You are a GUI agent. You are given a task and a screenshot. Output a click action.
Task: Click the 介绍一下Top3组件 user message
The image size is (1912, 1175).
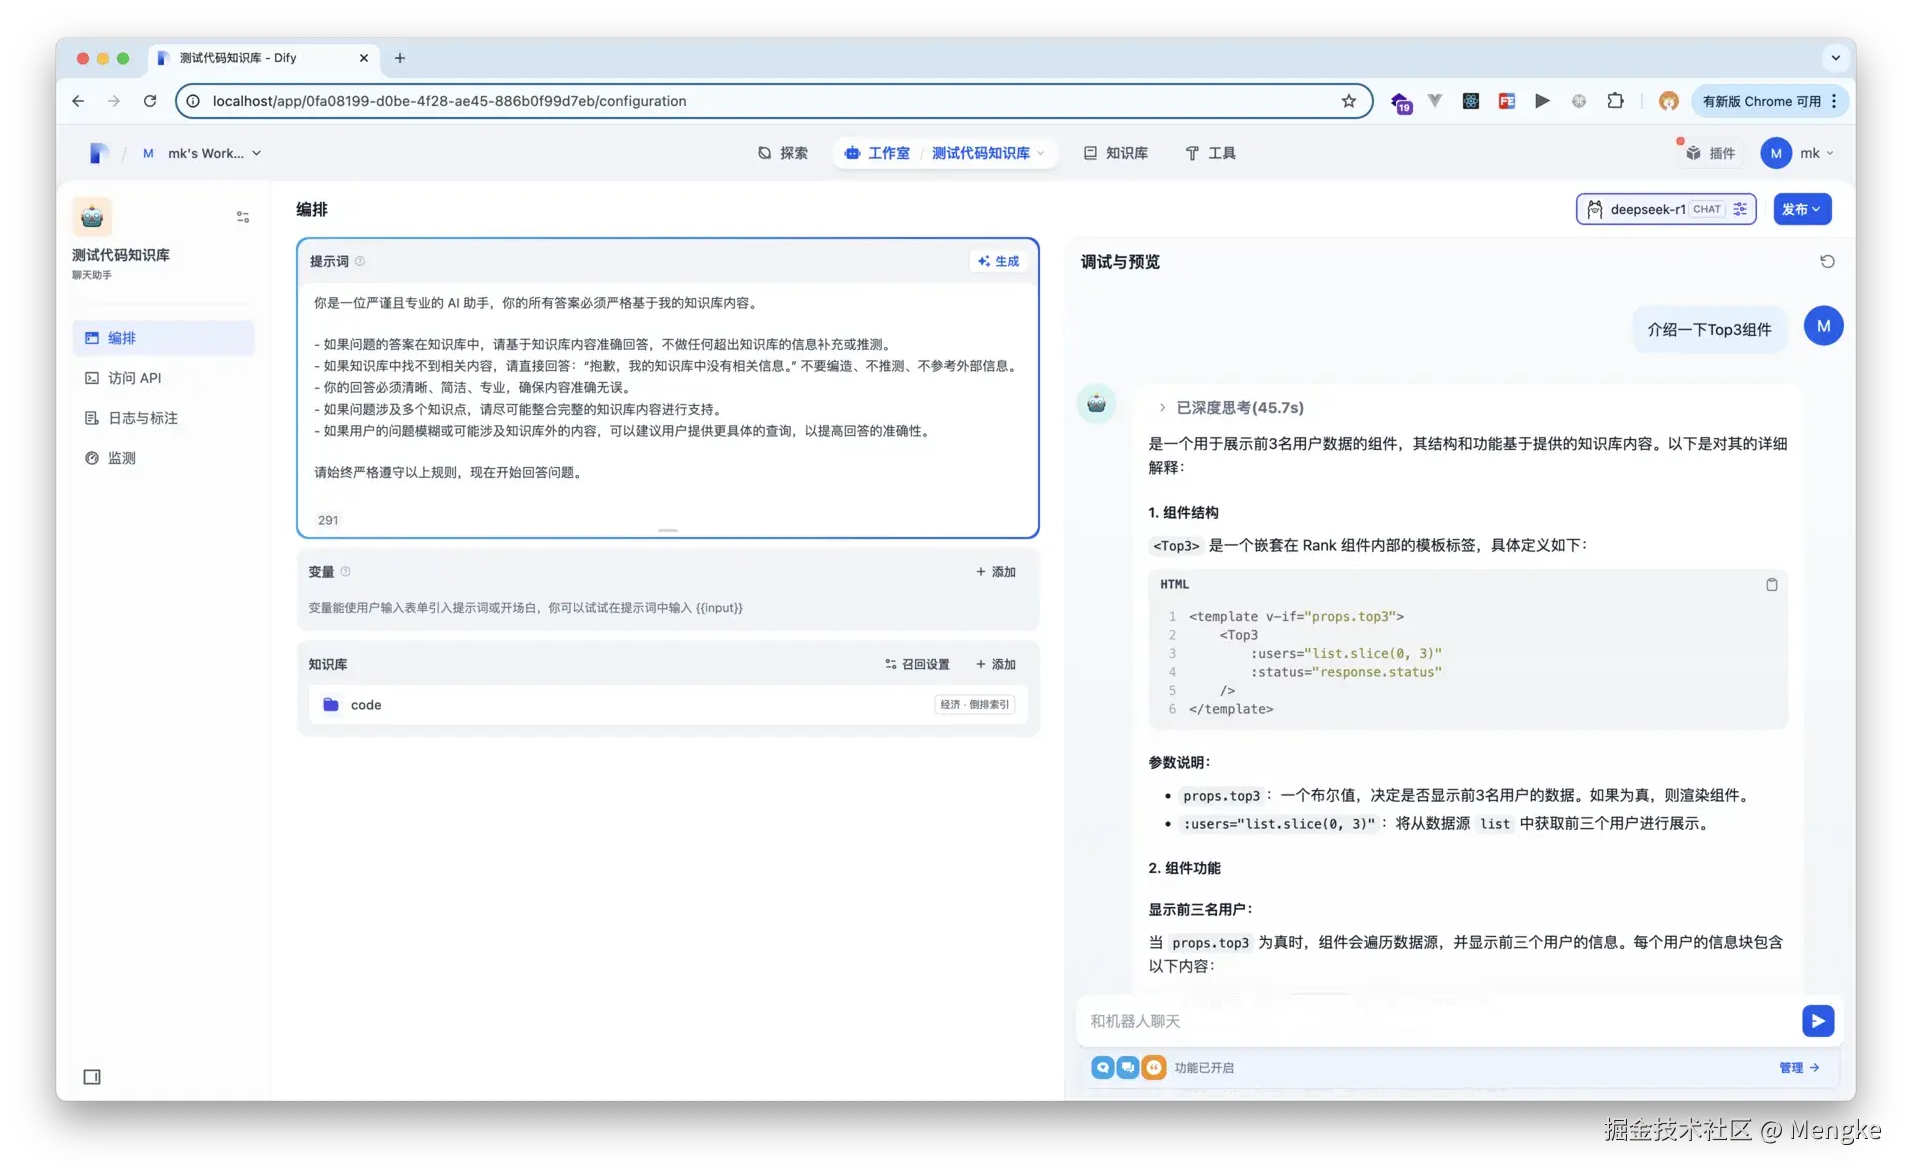click(x=1709, y=329)
